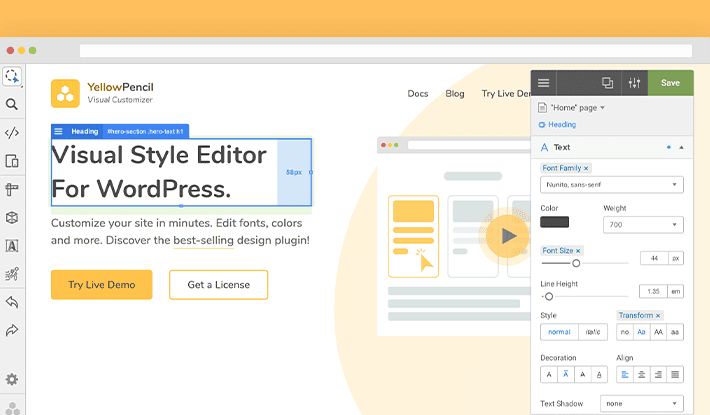The width and height of the screenshot is (710, 415).
Task: Open the heading element menu icon
Action: [x=58, y=131]
